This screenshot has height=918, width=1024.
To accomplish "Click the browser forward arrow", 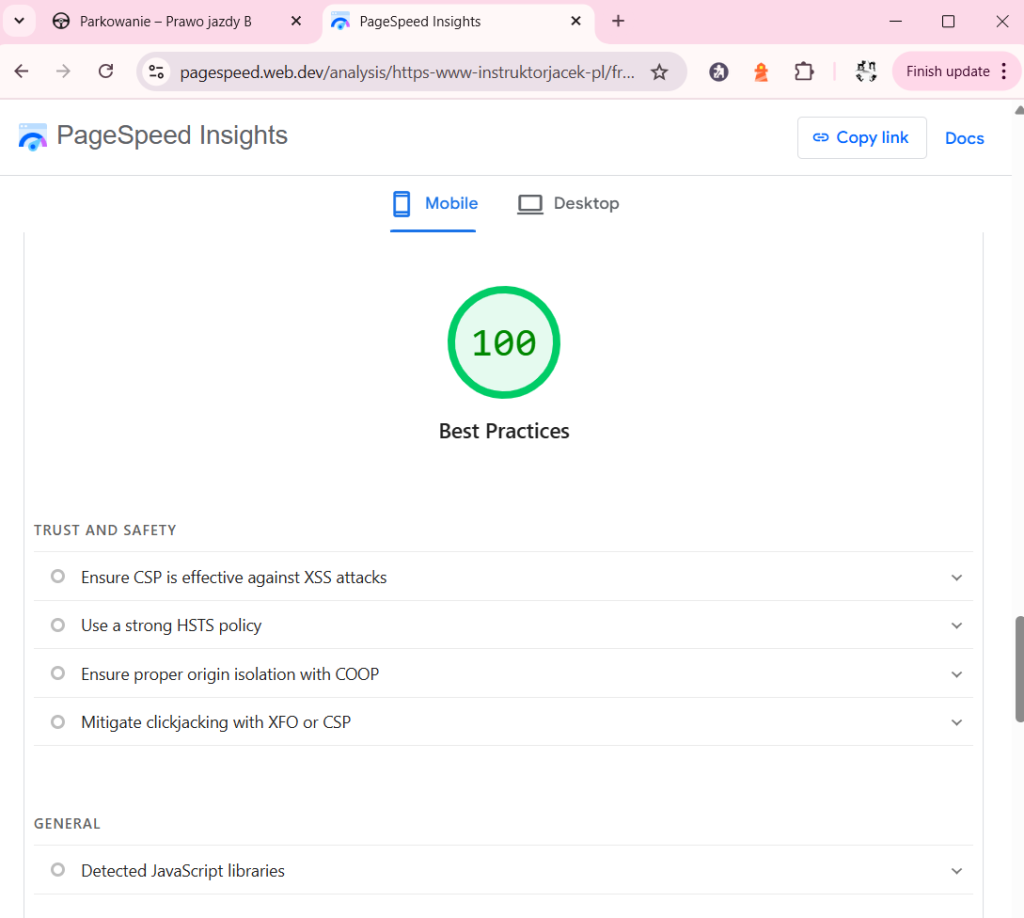I will [x=63, y=71].
